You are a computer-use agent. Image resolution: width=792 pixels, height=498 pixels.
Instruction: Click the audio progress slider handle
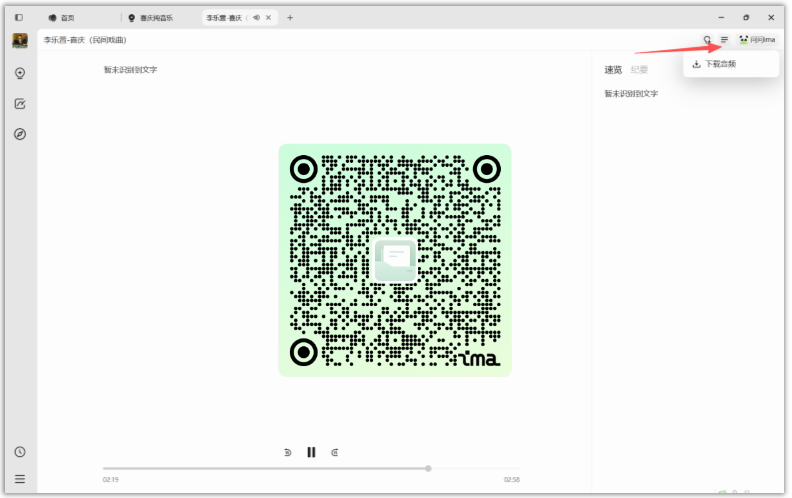click(428, 469)
